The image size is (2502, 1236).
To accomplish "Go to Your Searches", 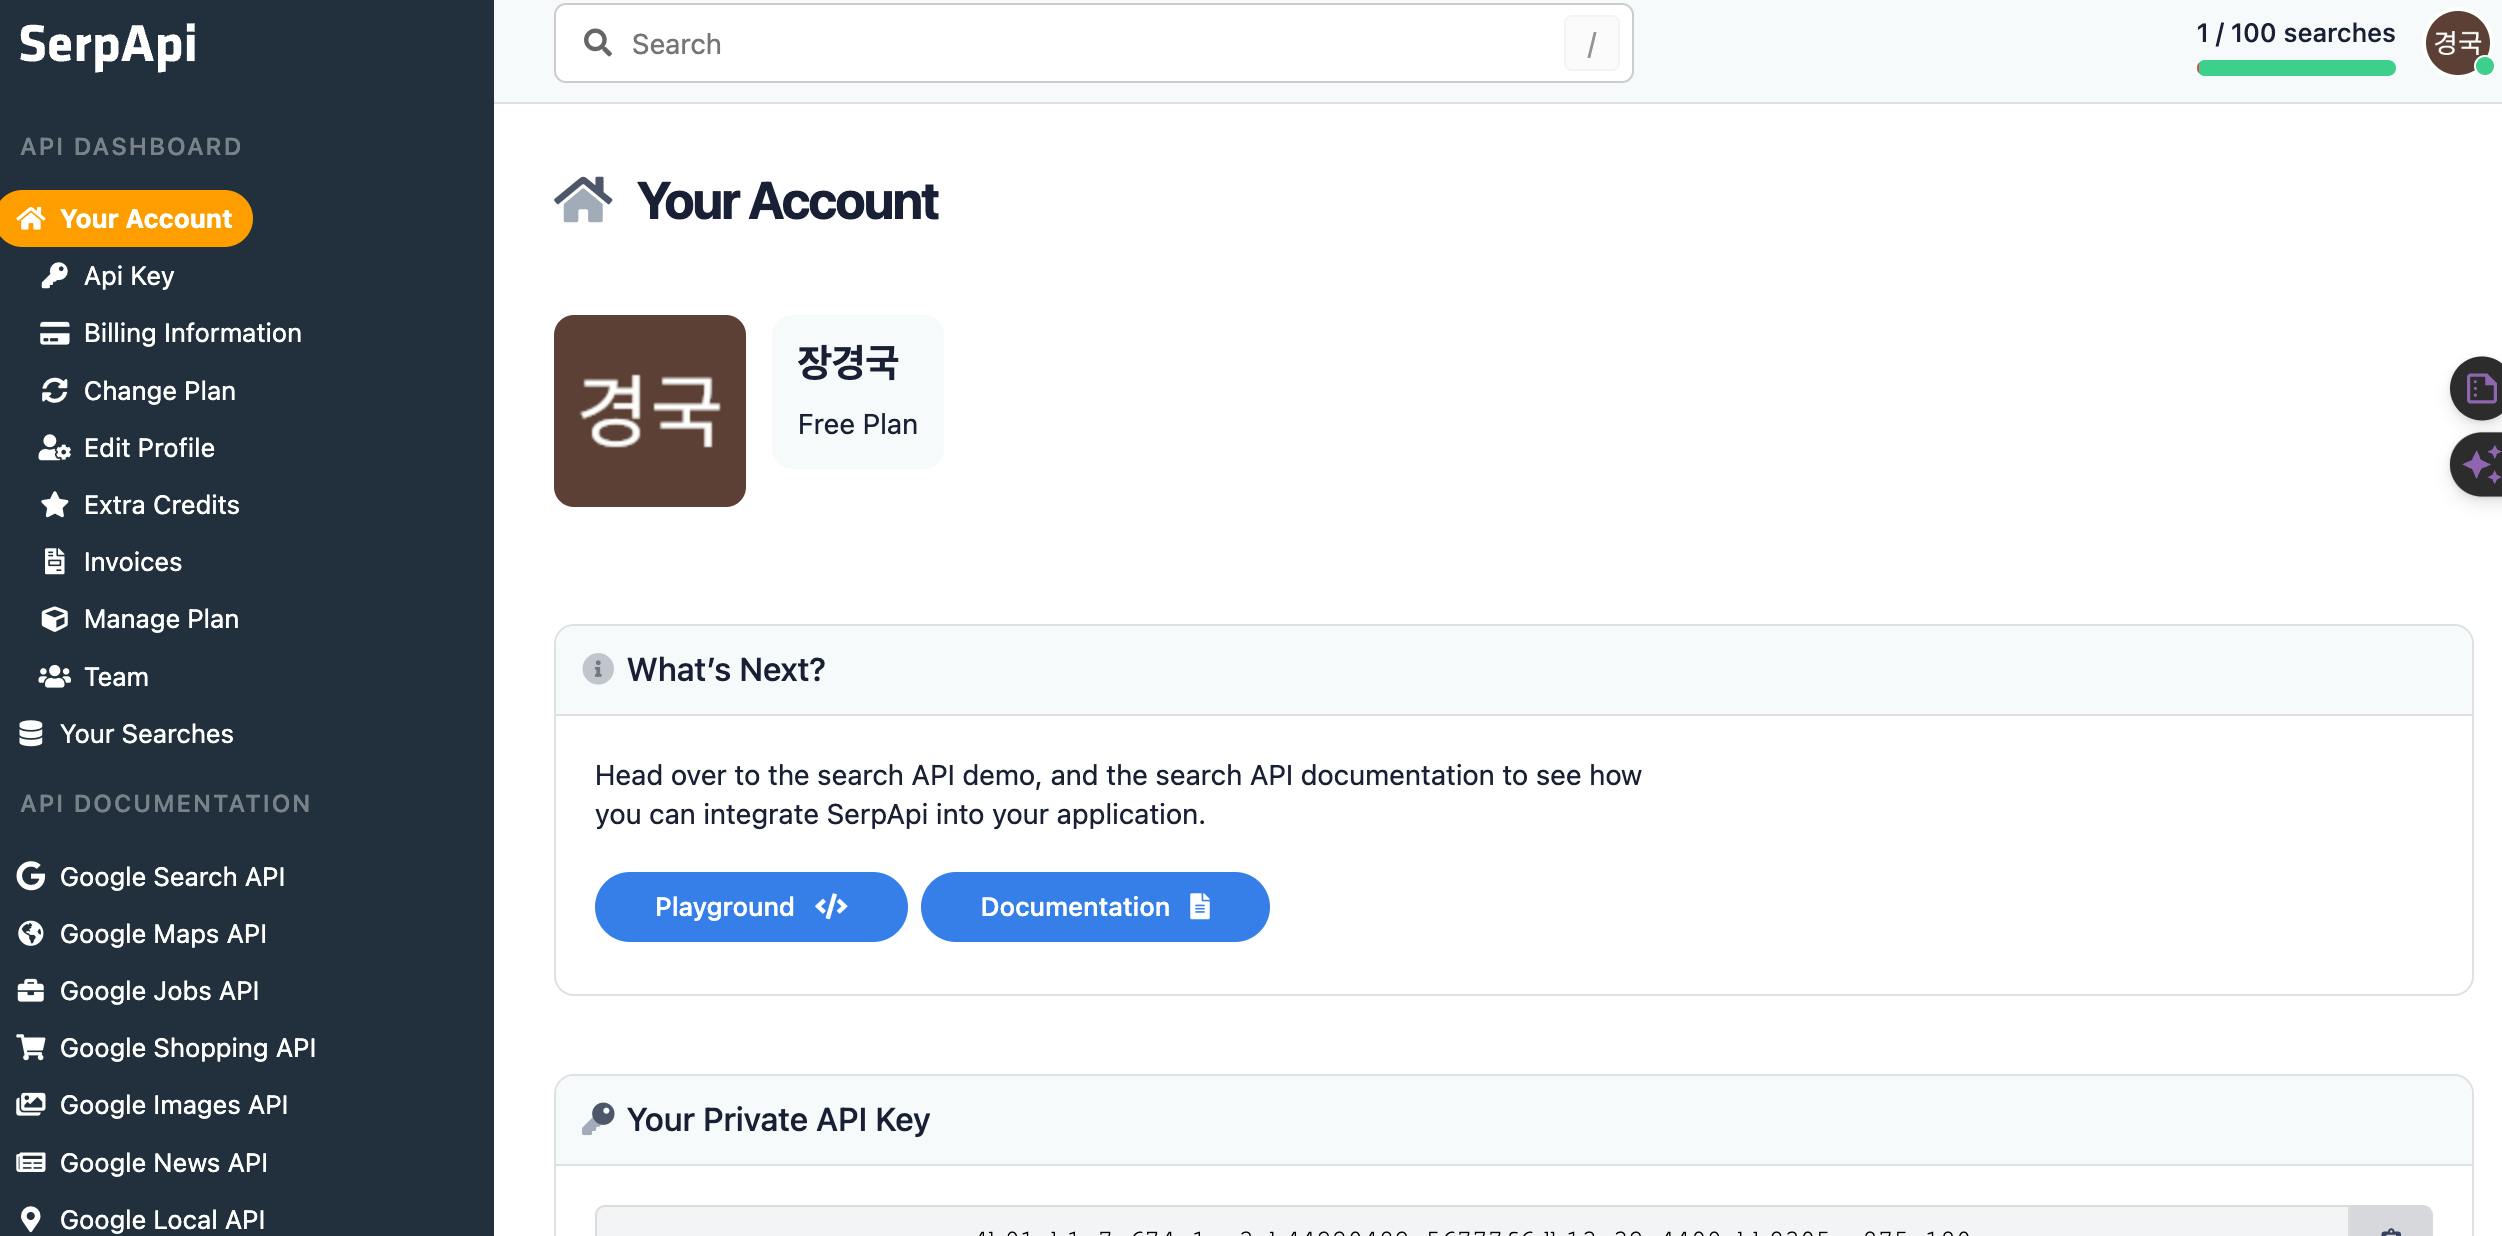I will [x=147, y=734].
